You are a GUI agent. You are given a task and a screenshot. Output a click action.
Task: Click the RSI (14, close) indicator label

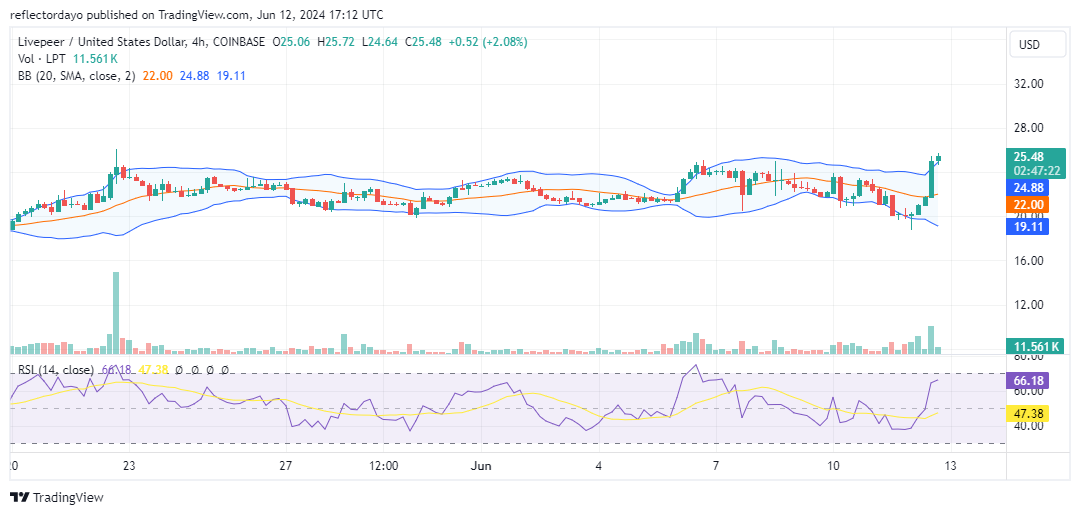pyautogui.click(x=56, y=370)
